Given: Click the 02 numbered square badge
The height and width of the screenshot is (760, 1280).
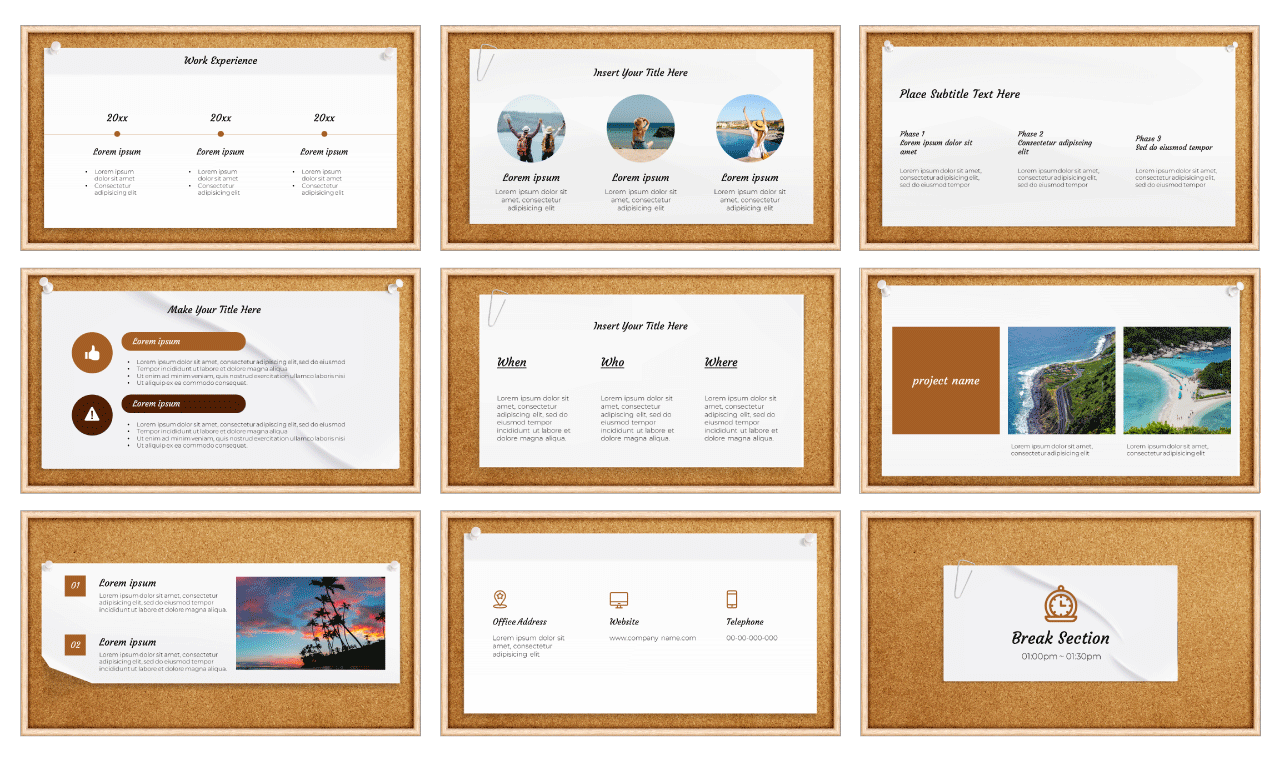Looking at the screenshot, I should pyautogui.click(x=75, y=645).
